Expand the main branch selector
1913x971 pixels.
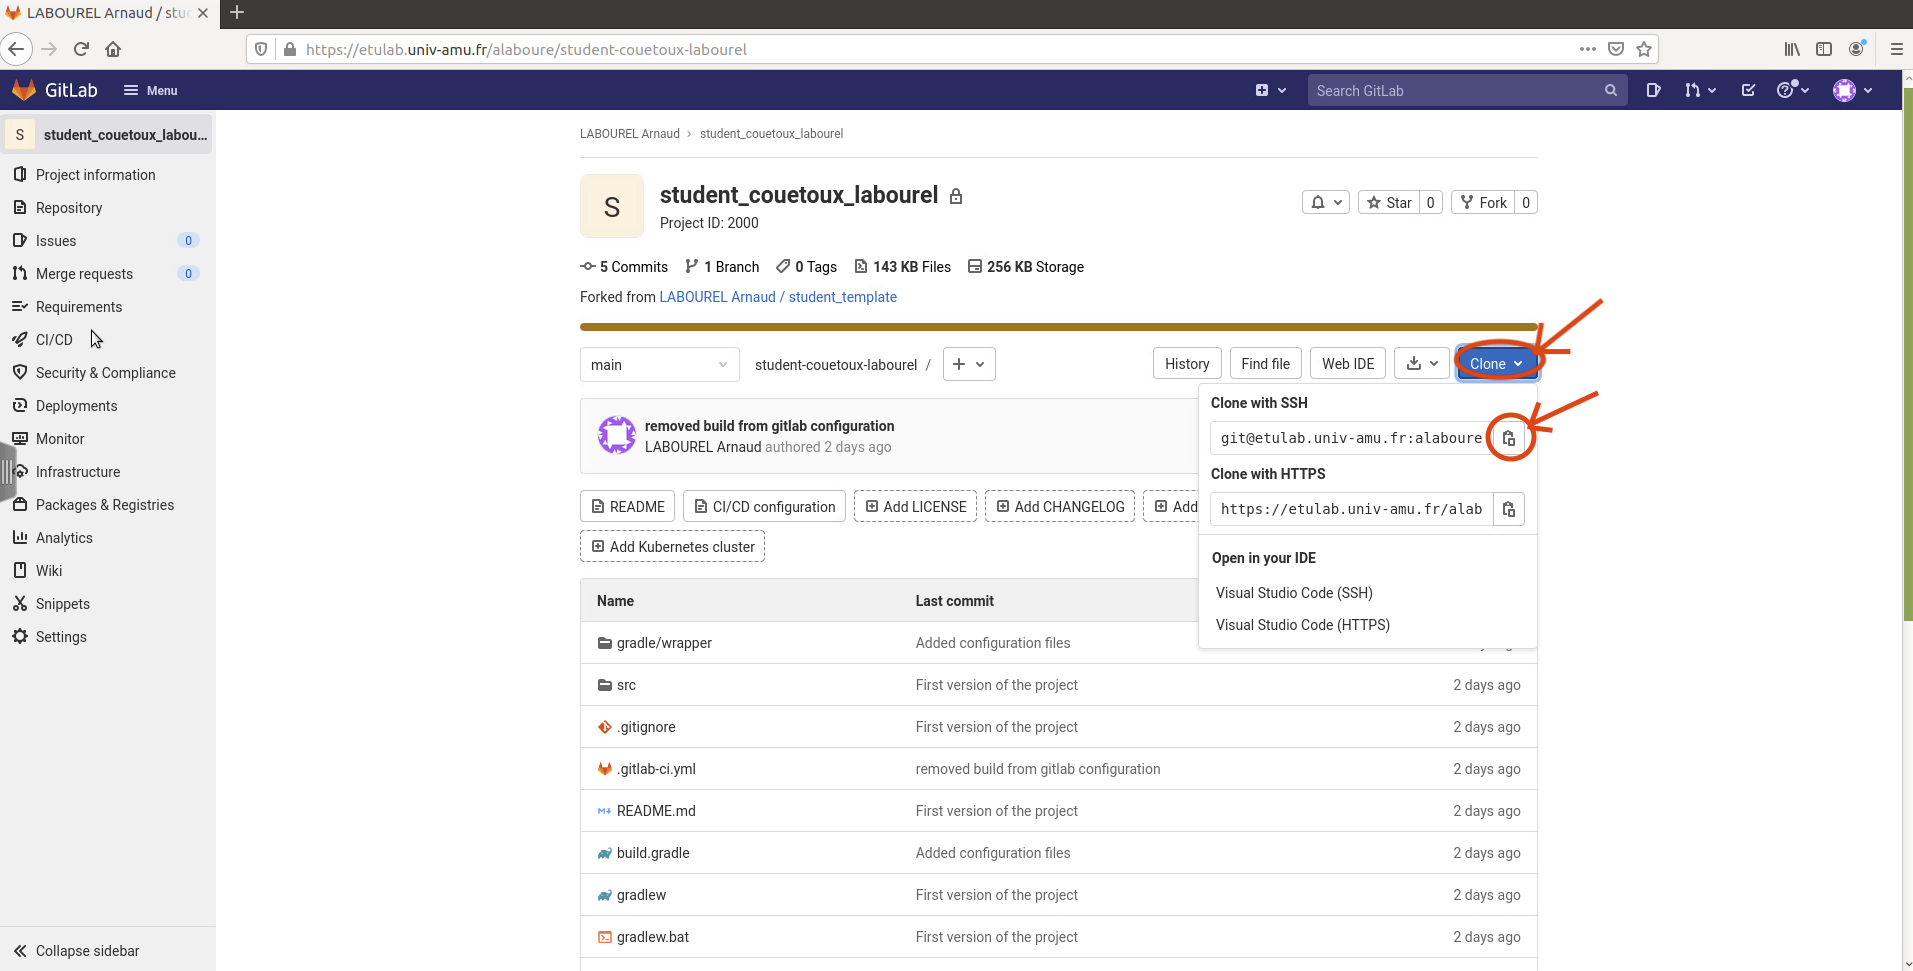point(659,365)
